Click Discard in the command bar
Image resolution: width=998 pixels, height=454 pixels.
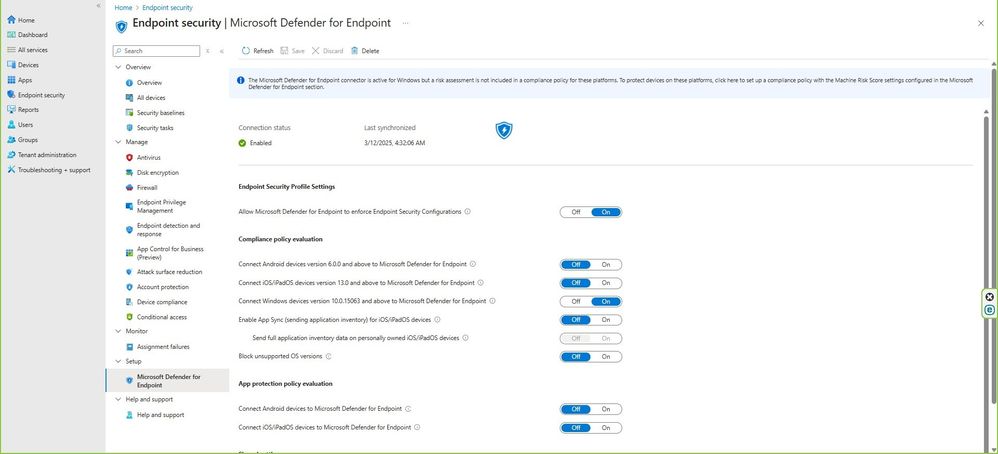[x=327, y=51]
